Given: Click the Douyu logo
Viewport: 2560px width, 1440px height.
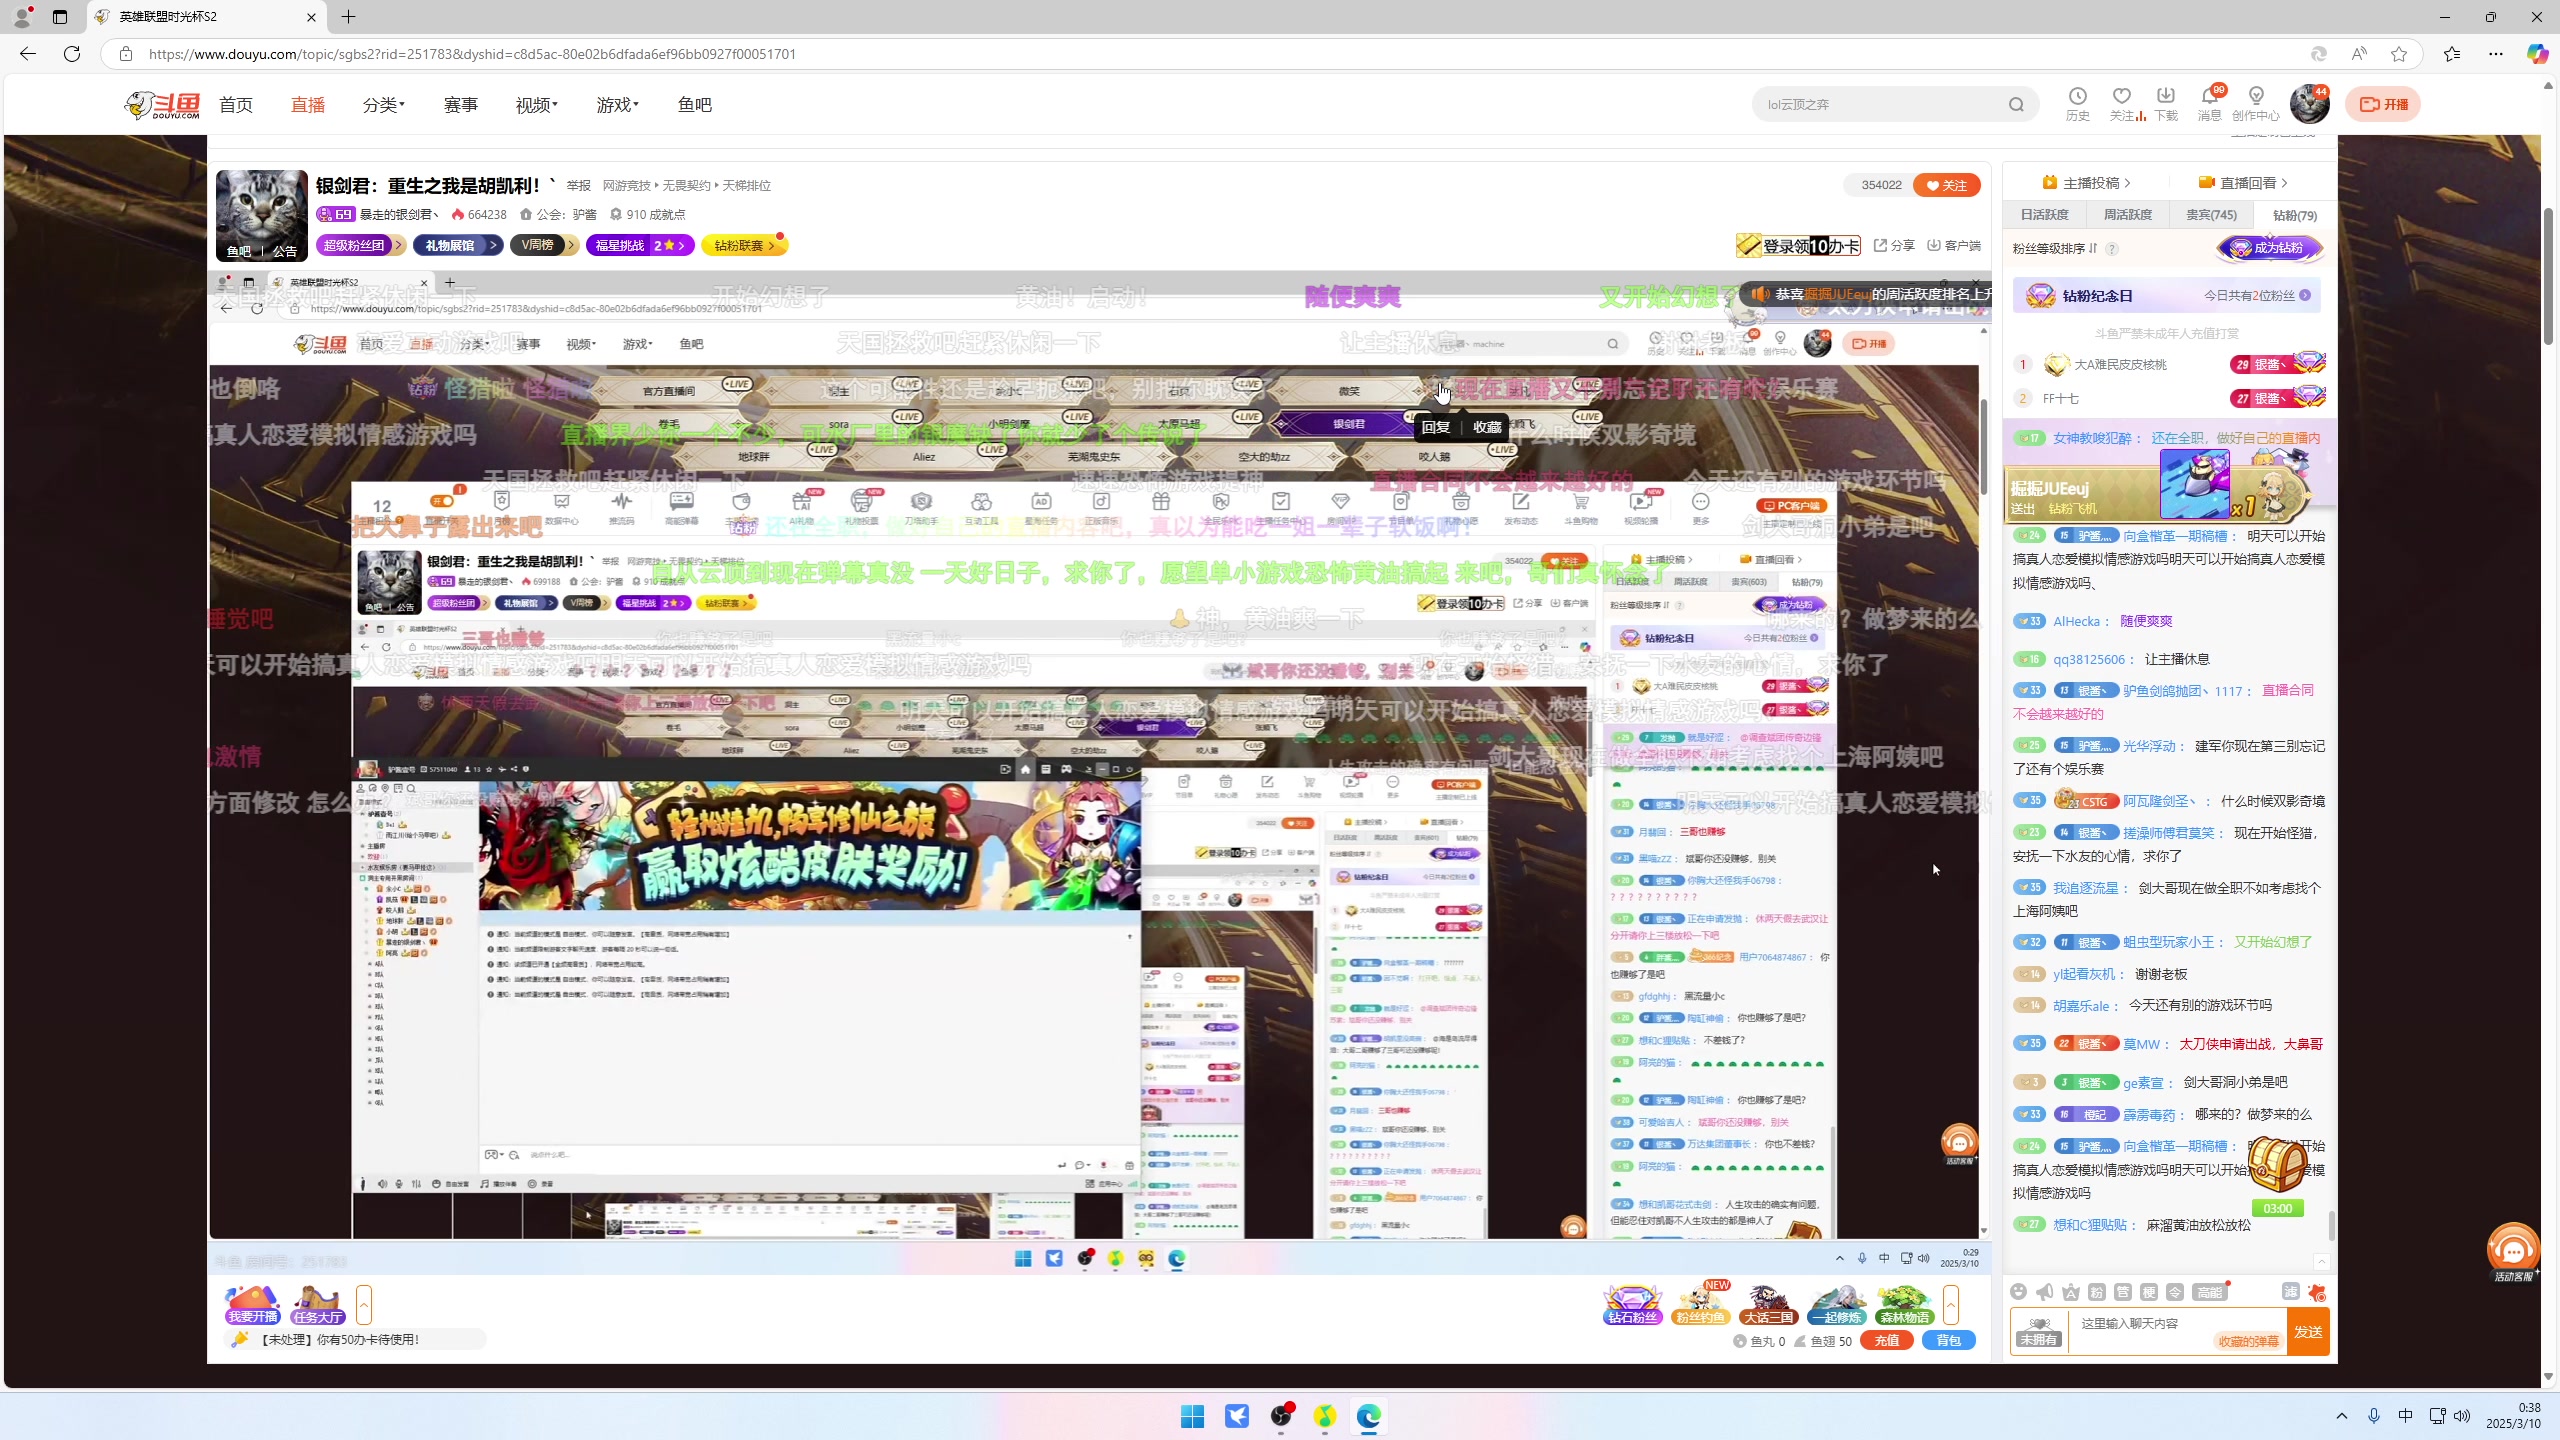Looking at the screenshot, I should coord(162,104).
